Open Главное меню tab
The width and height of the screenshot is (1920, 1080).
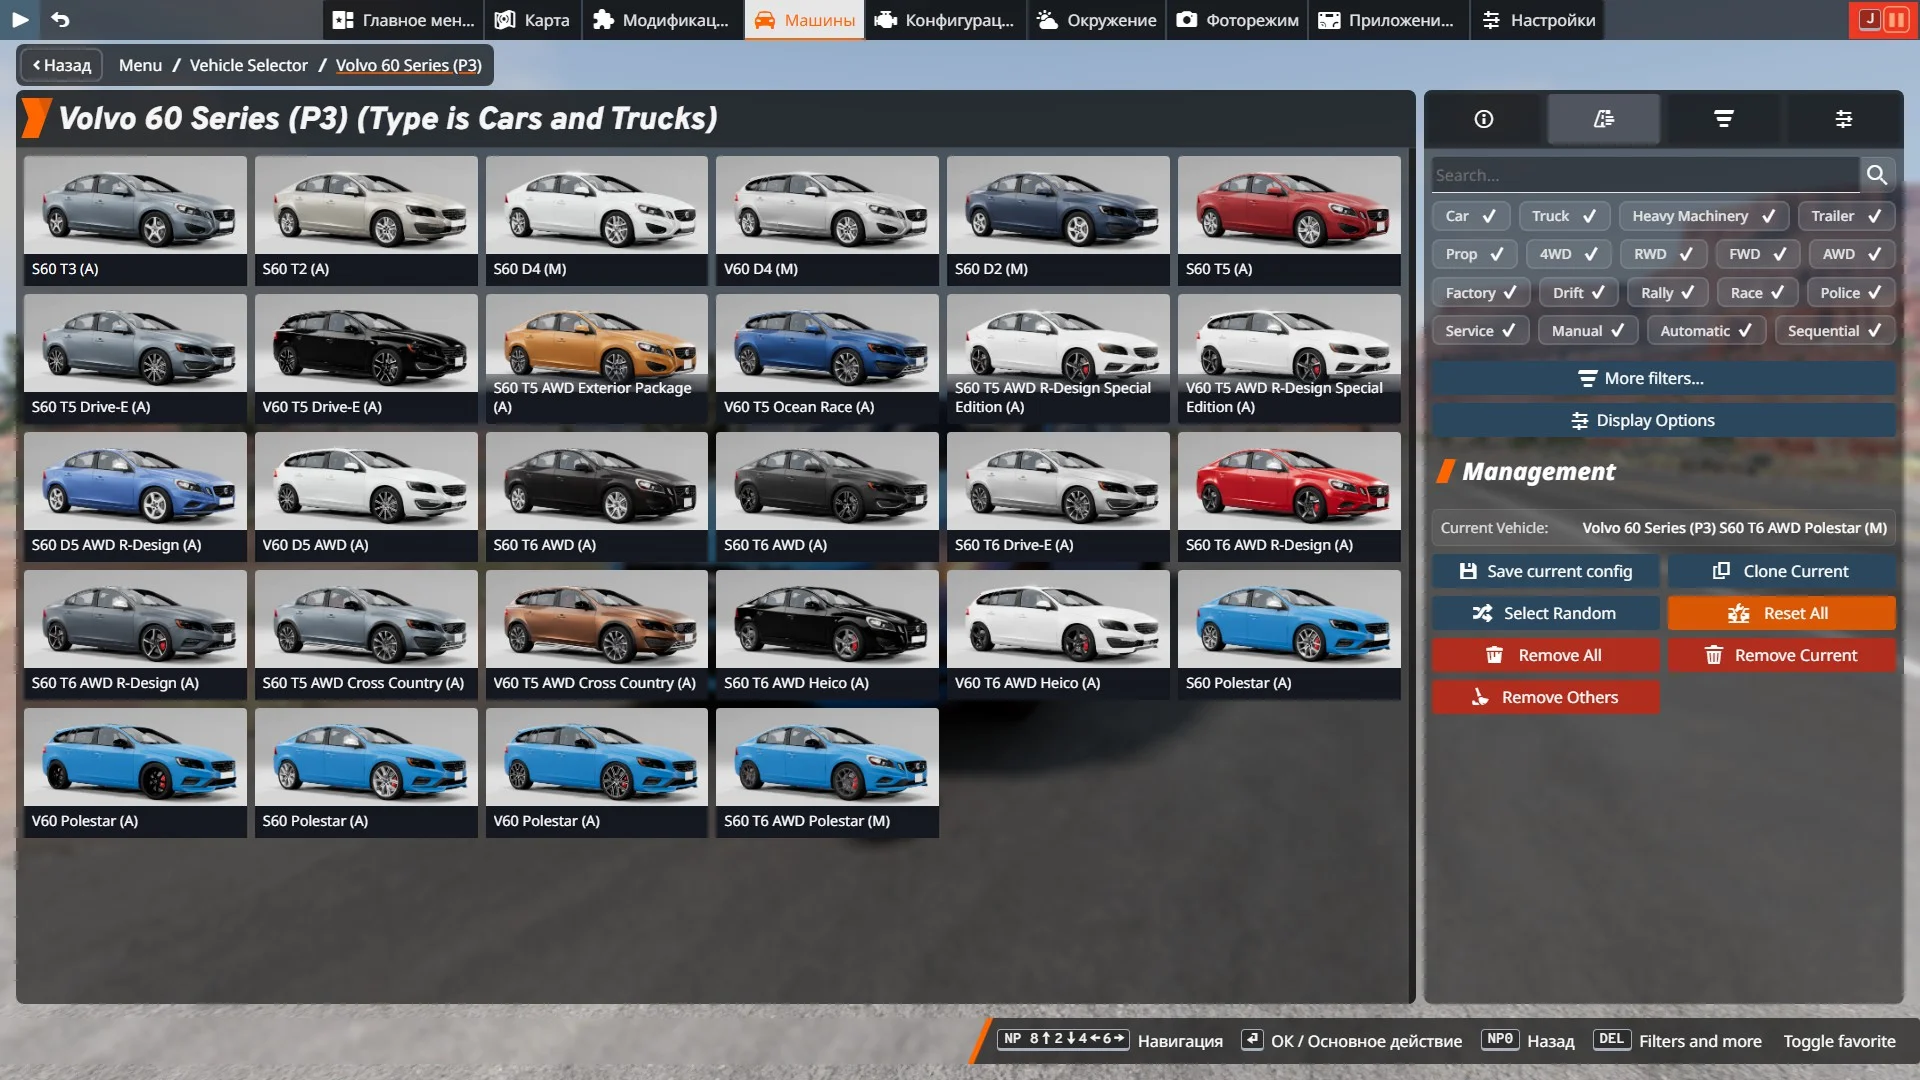pyautogui.click(x=403, y=20)
